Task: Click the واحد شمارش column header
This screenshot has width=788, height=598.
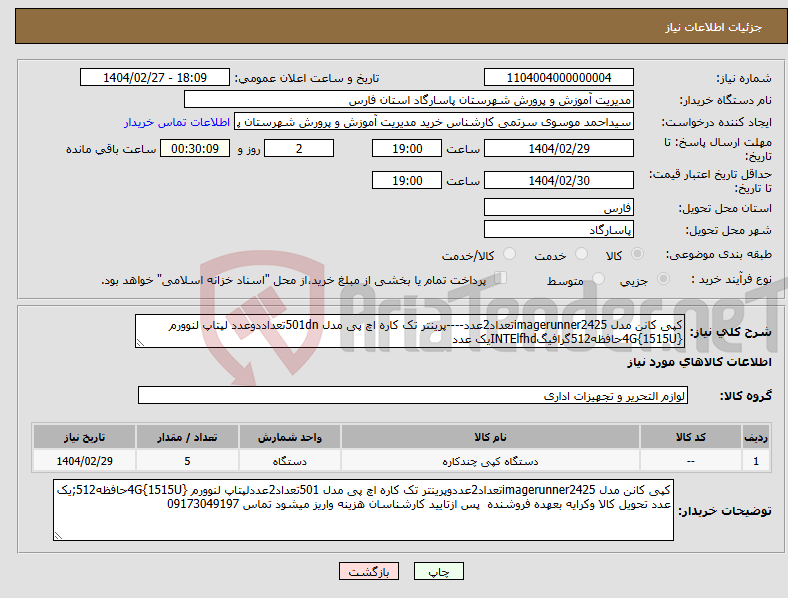Action: pos(290,437)
